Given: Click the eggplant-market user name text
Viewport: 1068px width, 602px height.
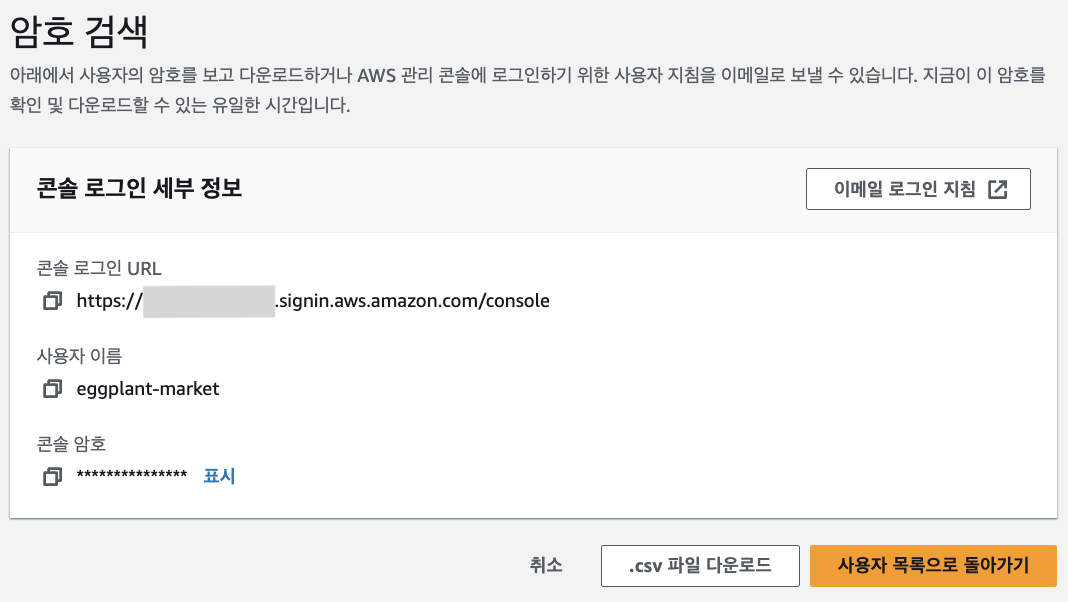Looking at the screenshot, I should pos(148,389).
